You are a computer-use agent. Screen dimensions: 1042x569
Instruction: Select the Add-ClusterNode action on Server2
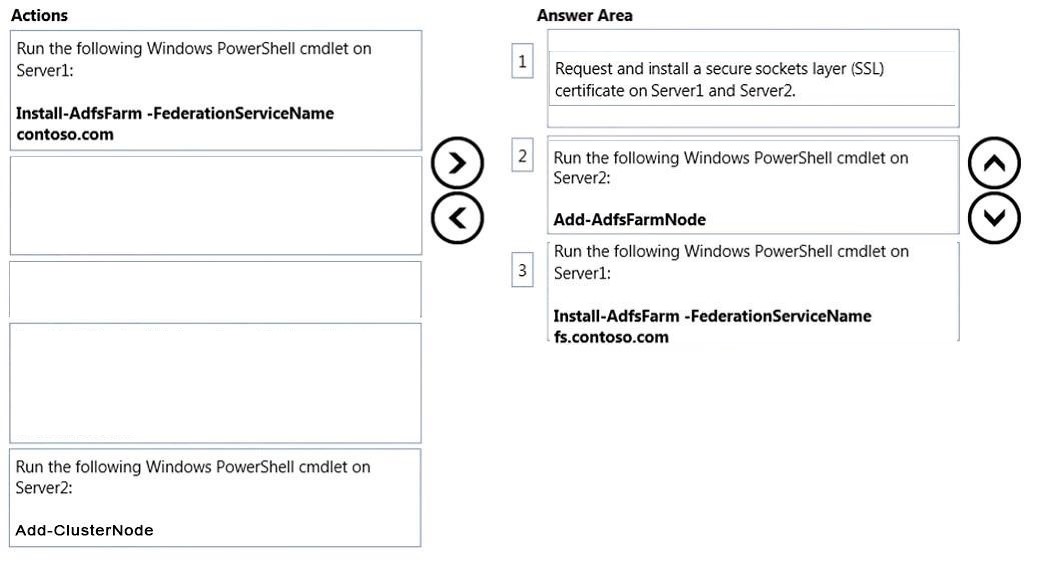[x=215, y=498]
